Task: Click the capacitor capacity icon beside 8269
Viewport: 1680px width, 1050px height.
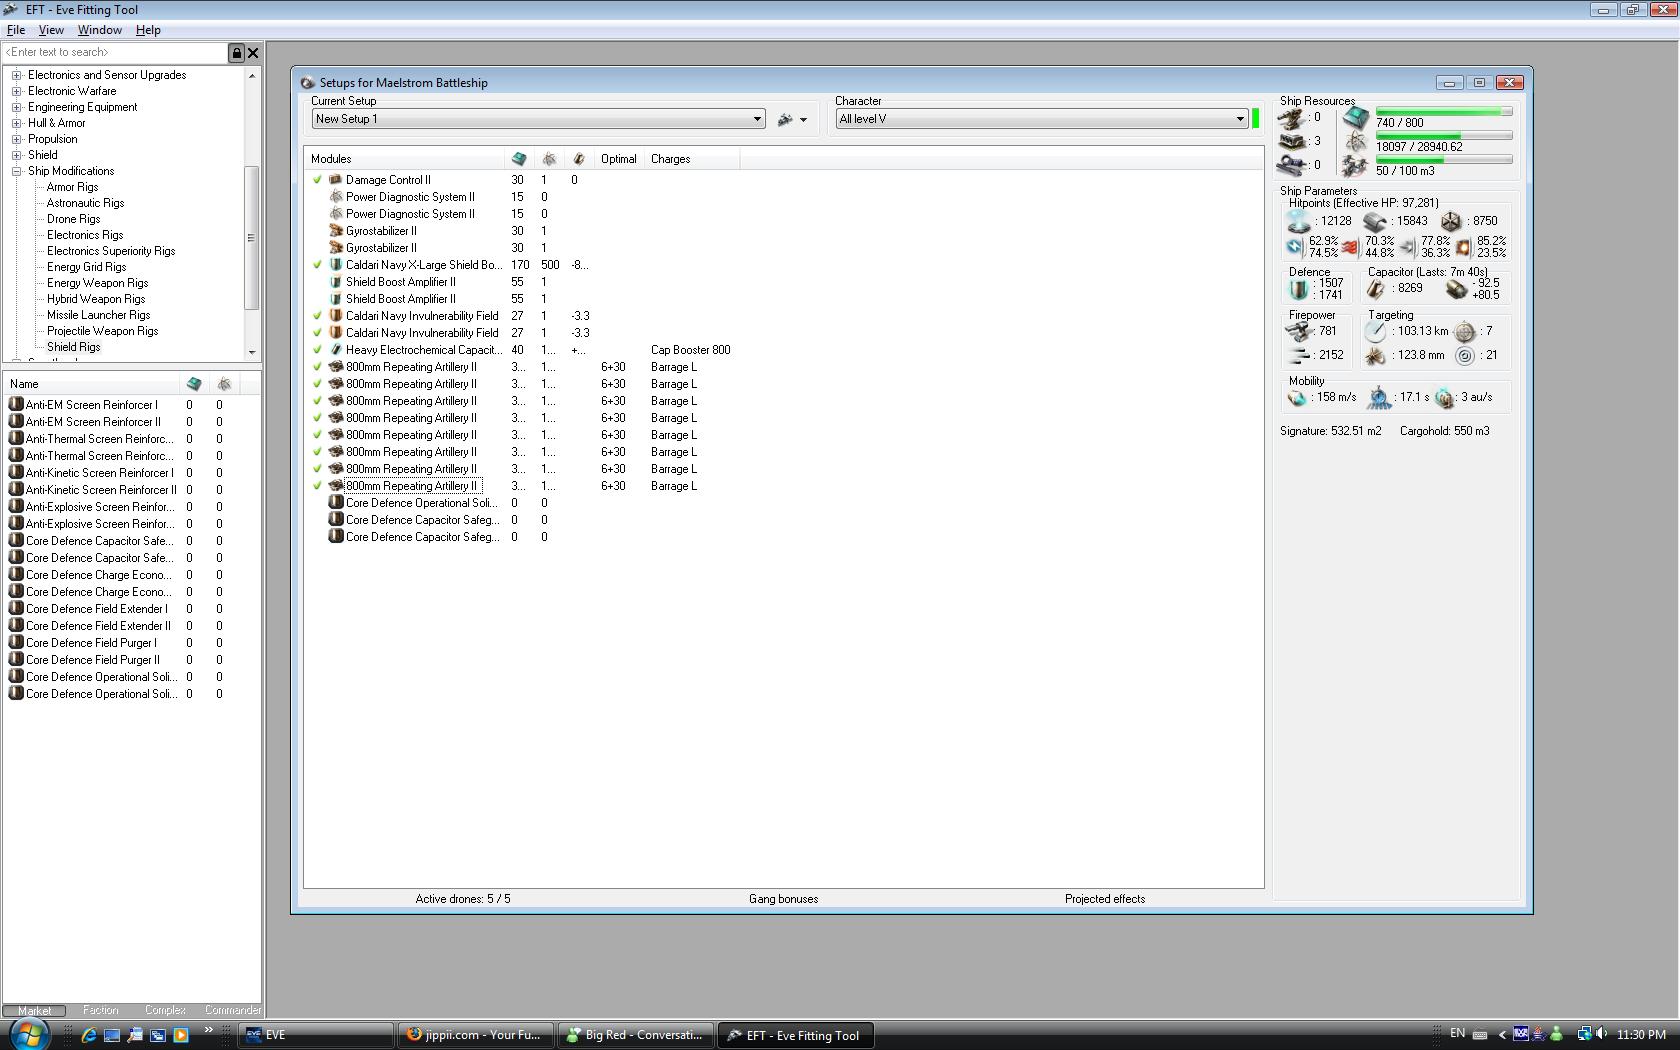Action: coord(1377,289)
